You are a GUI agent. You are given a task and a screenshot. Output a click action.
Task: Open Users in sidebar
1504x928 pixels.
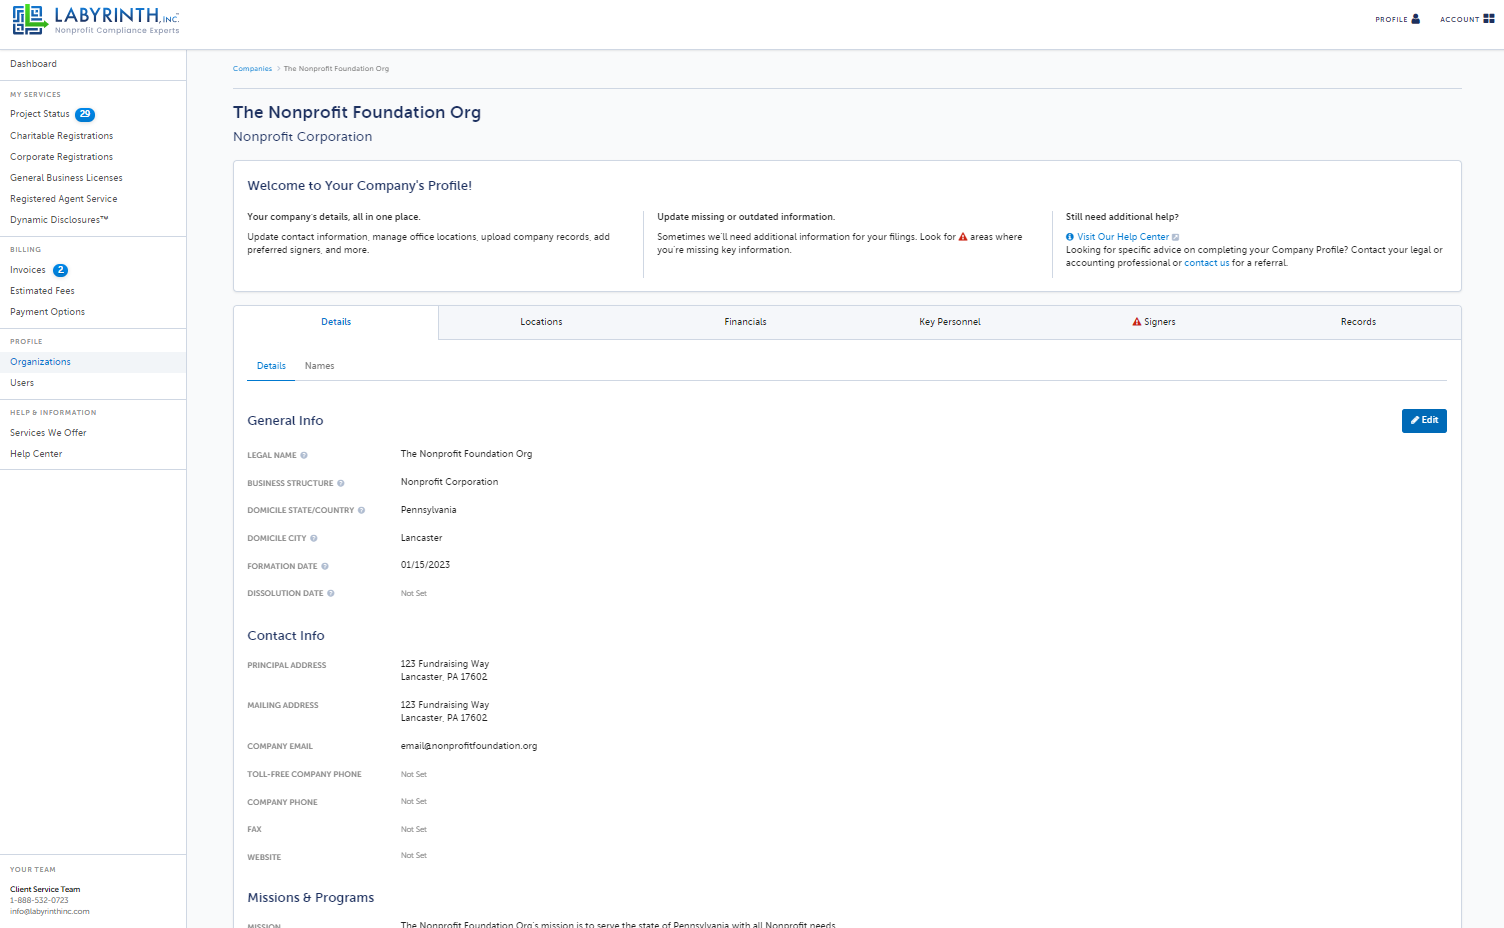[x=22, y=383]
